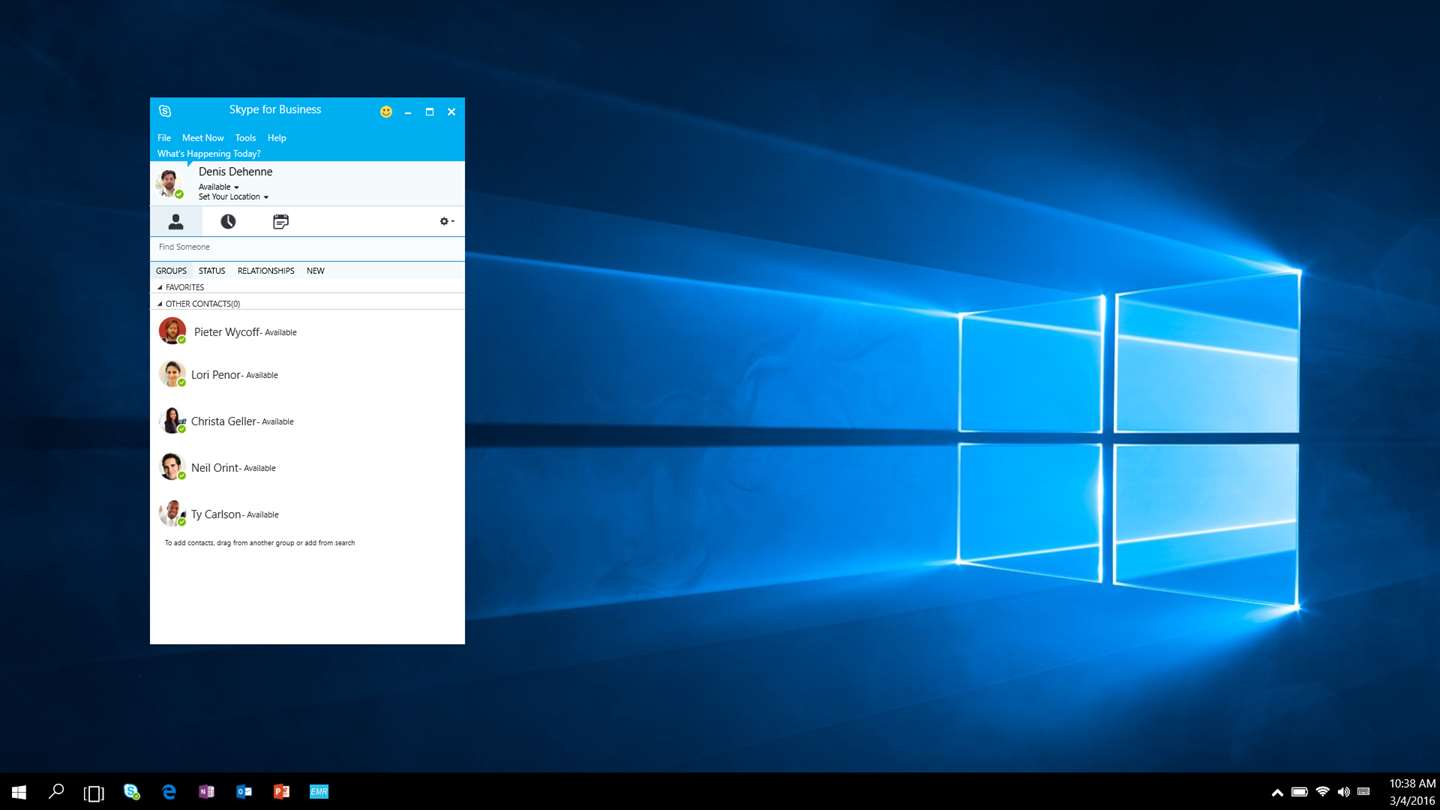Open the options gear dropdown

coord(447,221)
